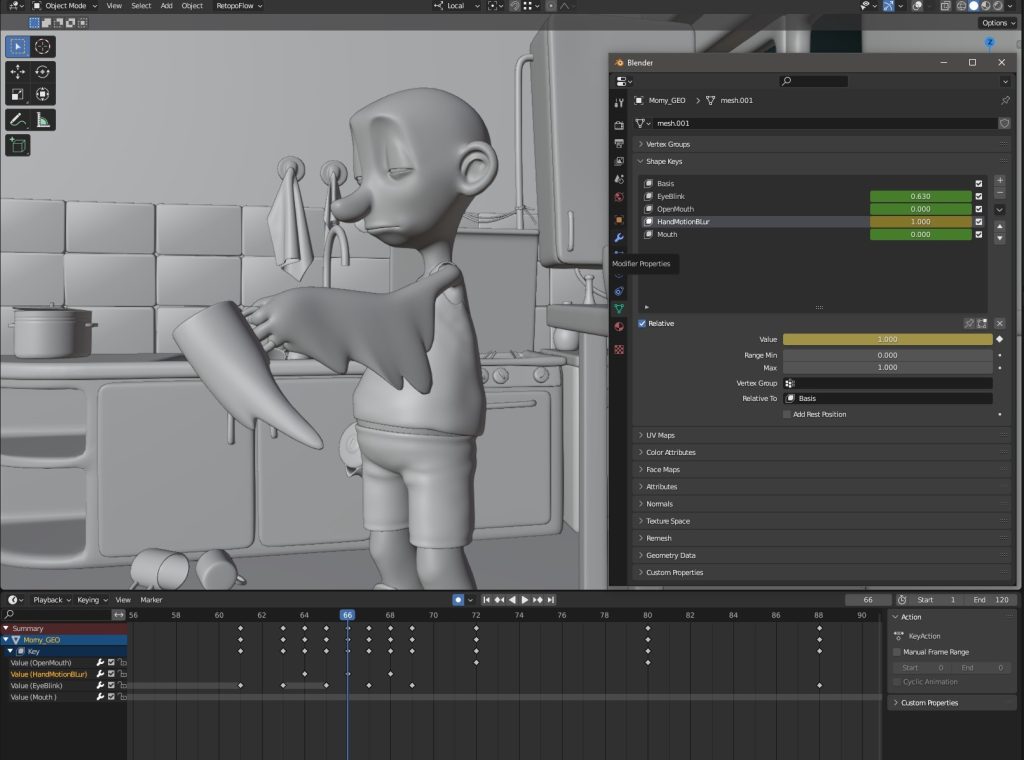
Task: Remove the selected shape key with minus
Action: coord(1000,193)
